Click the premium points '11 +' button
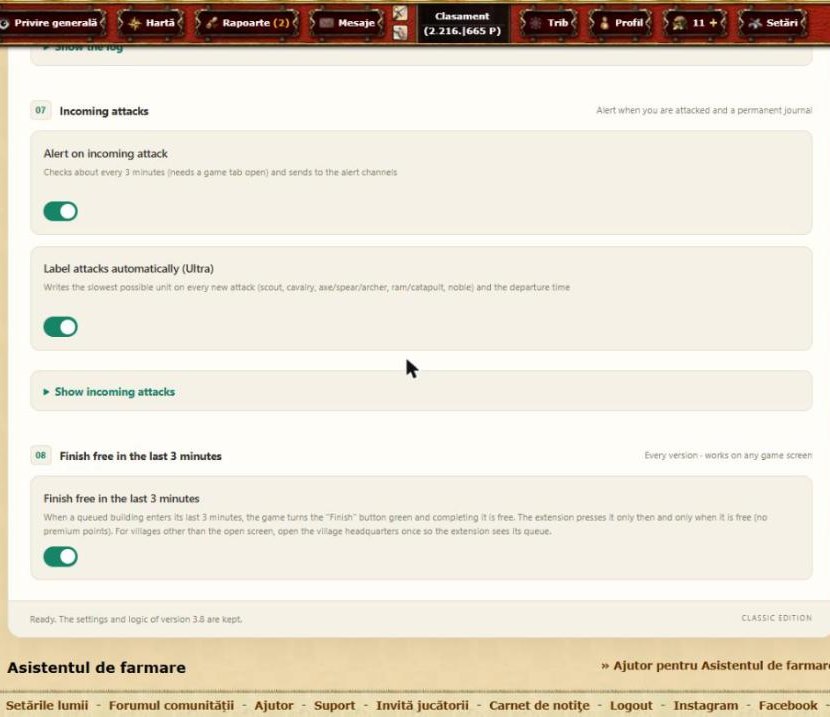This screenshot has height=717, width=830. (x=694, y=23)
